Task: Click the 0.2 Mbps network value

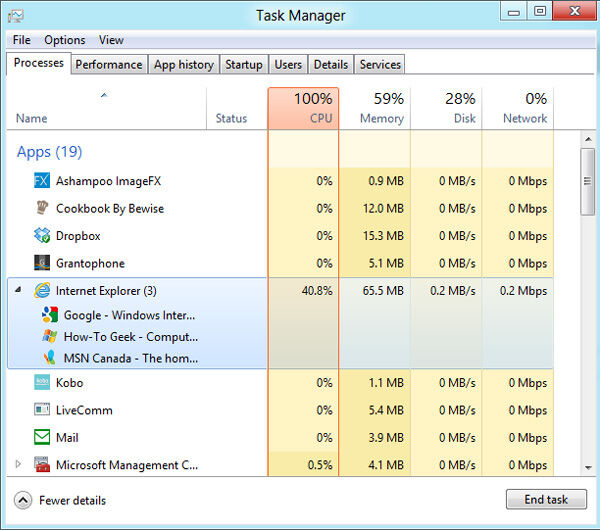Action: (523, 291)
